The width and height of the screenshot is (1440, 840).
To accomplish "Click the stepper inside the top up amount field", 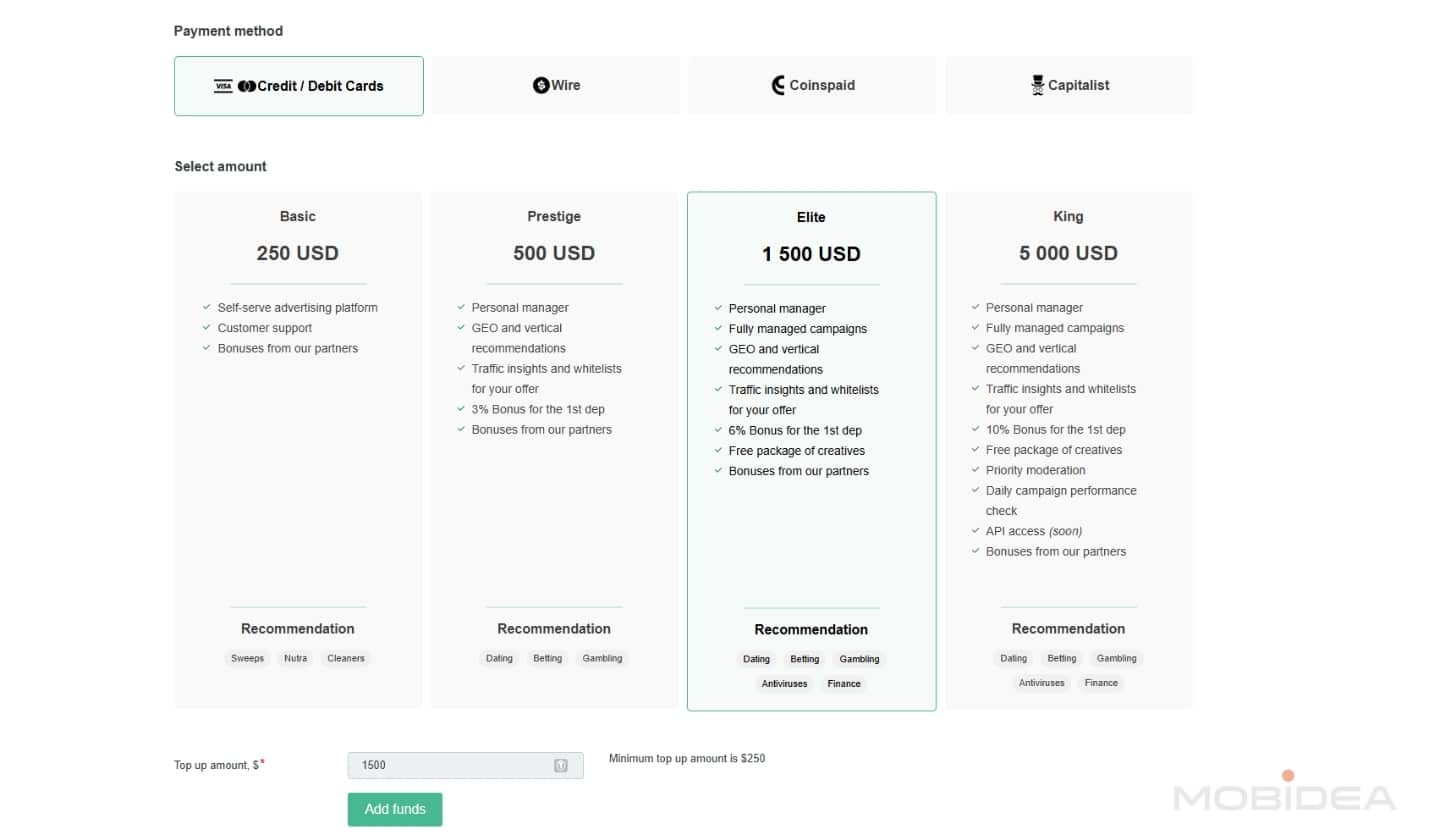I will click(x=559, y=764).
